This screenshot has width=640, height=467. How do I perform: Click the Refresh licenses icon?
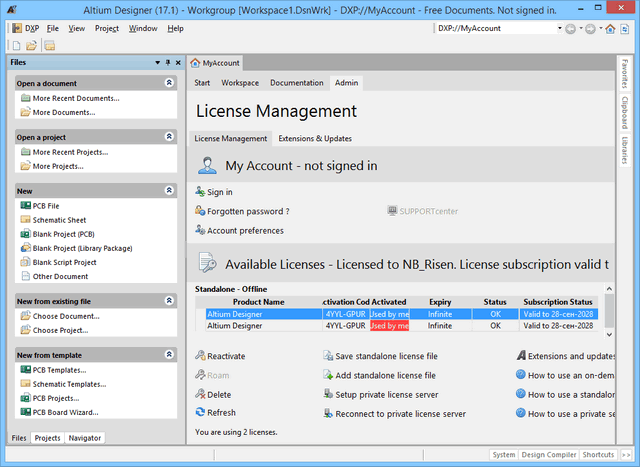[201, 412]
